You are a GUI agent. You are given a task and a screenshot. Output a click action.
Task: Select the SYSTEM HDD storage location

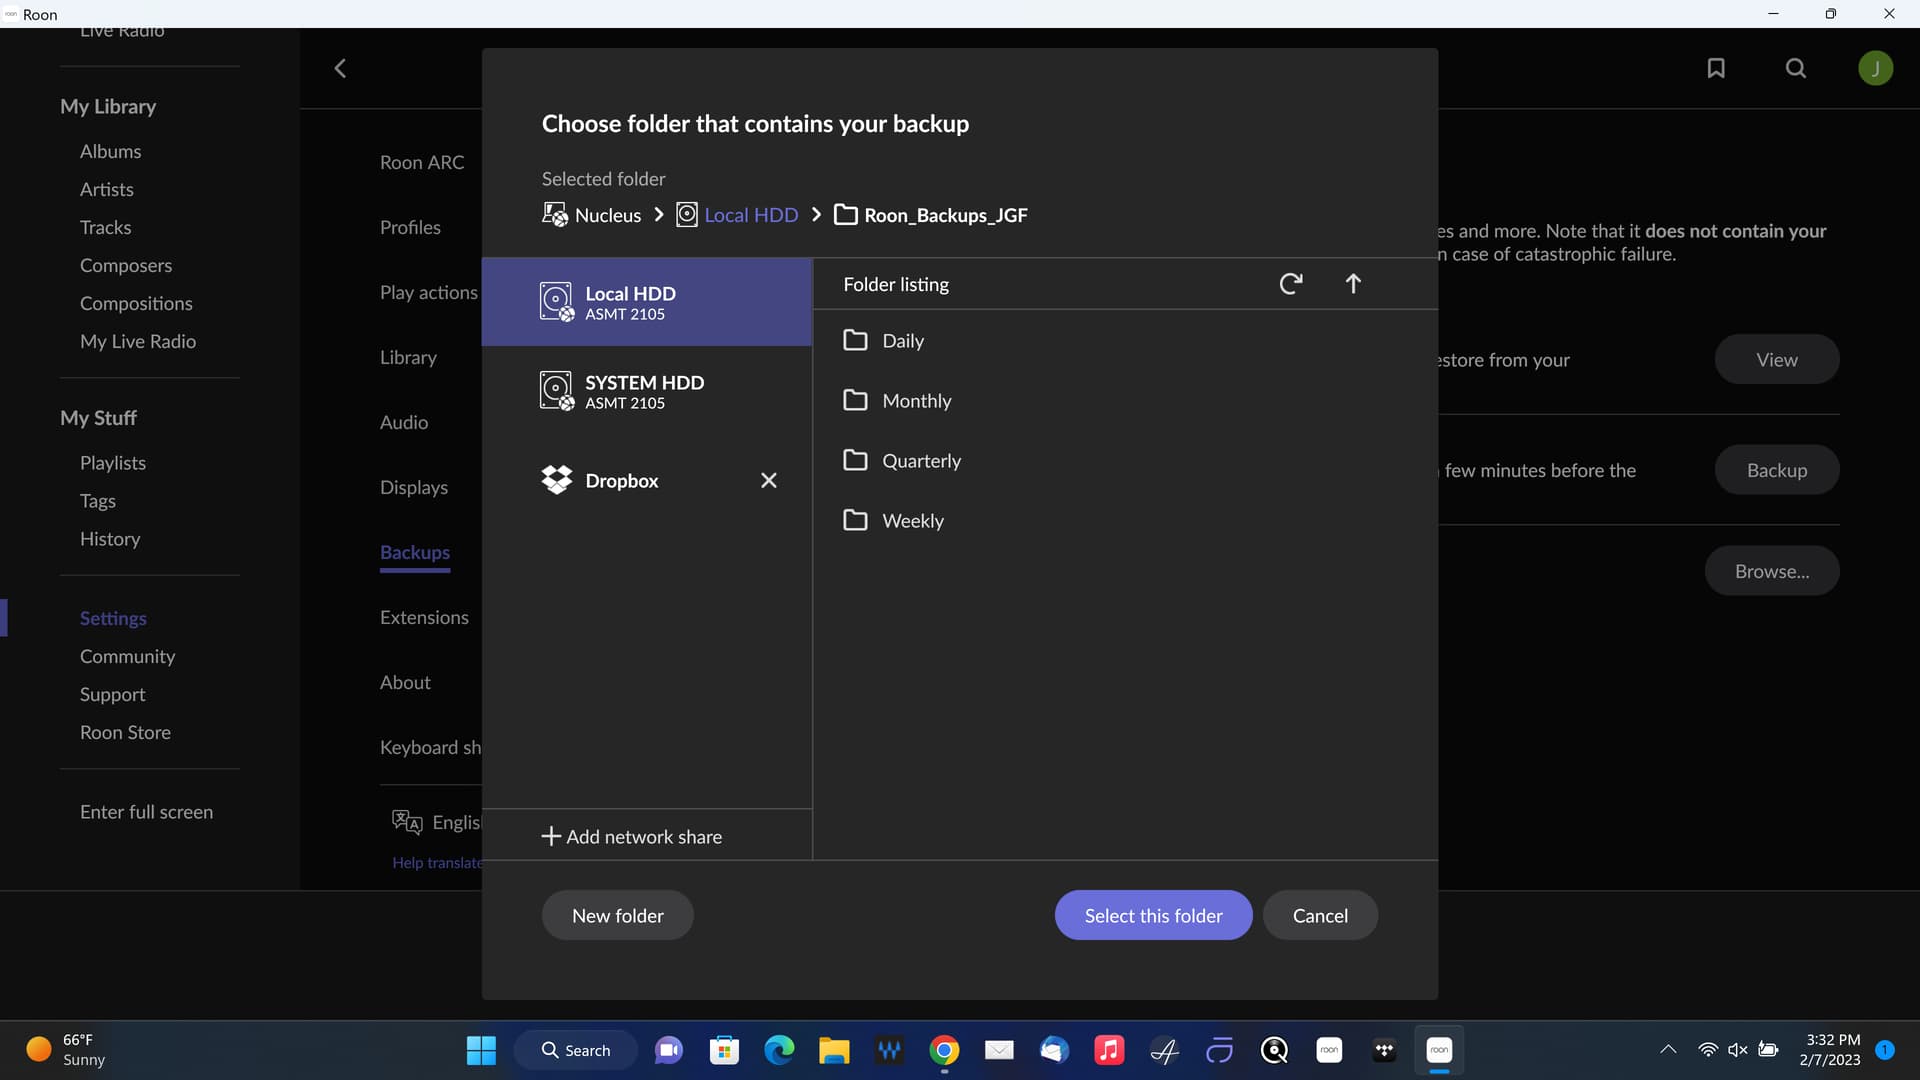tap(647, 391)
